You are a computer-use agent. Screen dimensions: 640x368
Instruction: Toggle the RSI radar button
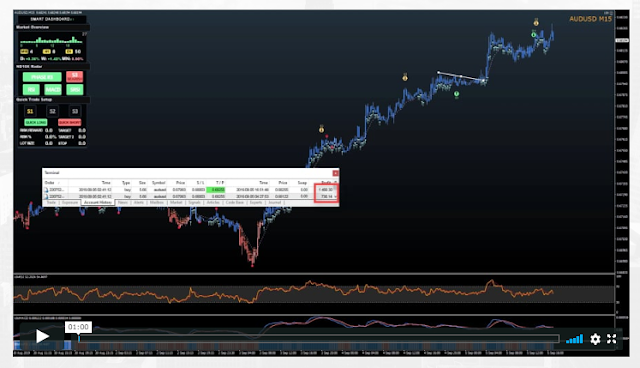pyautogui.click(x=31, y=89)
